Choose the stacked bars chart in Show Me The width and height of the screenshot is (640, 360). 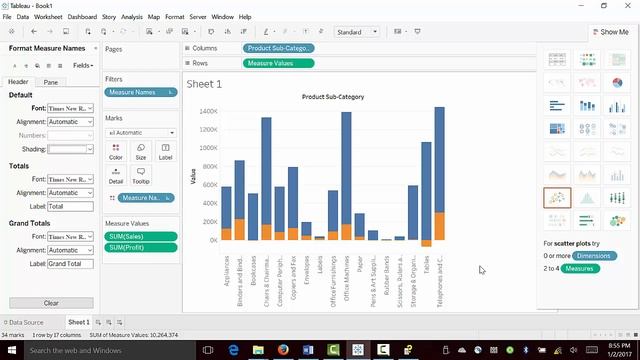[587, 106]
